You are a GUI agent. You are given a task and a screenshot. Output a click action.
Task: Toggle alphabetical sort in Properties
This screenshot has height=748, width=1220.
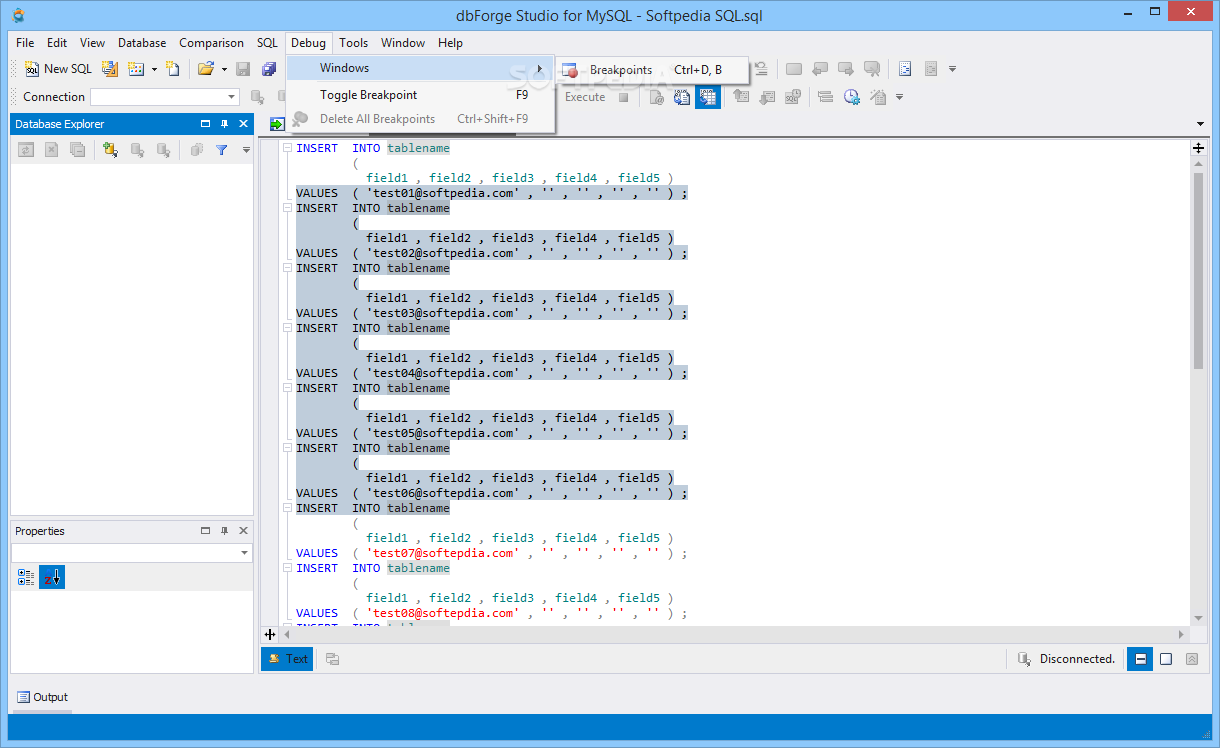pos(52,577)
